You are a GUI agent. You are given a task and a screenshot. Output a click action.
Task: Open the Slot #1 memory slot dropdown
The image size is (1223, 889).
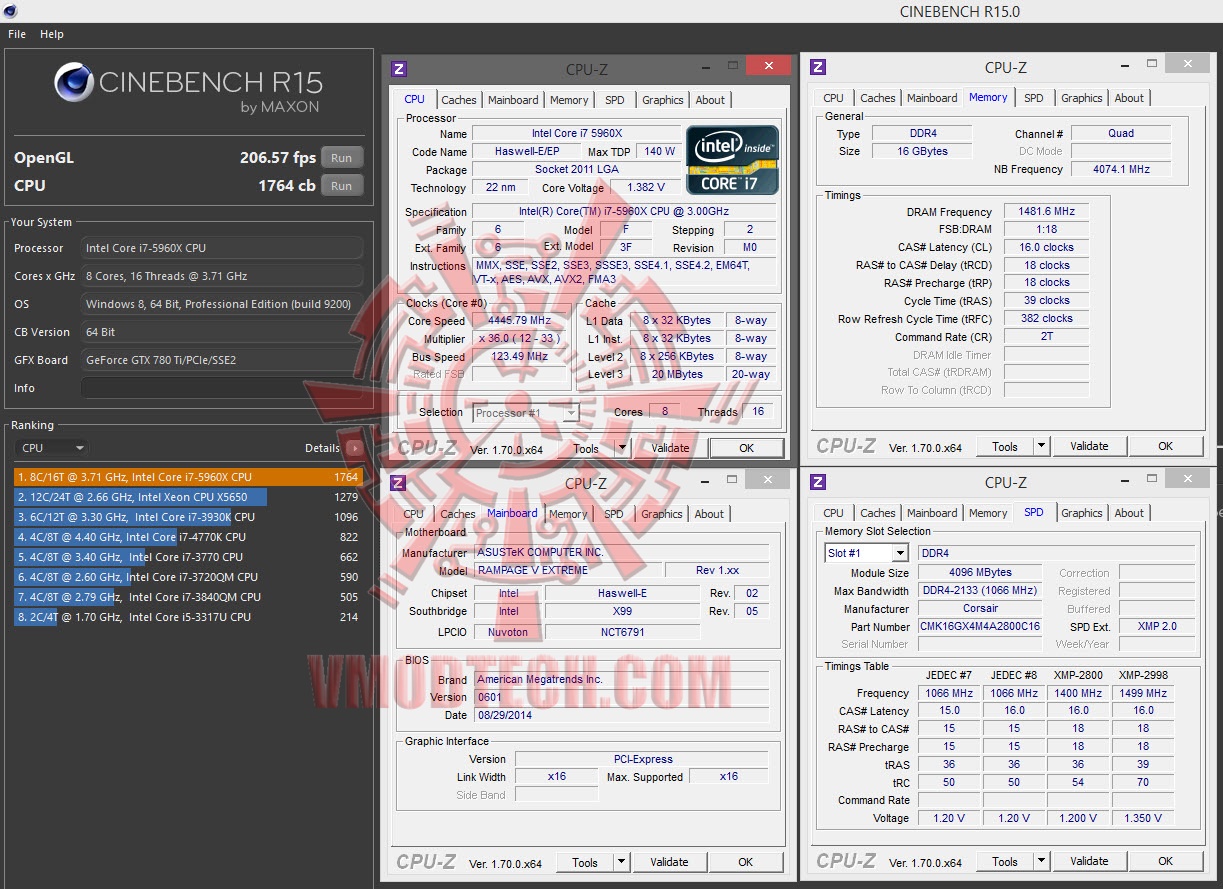(x=867, y=553)
